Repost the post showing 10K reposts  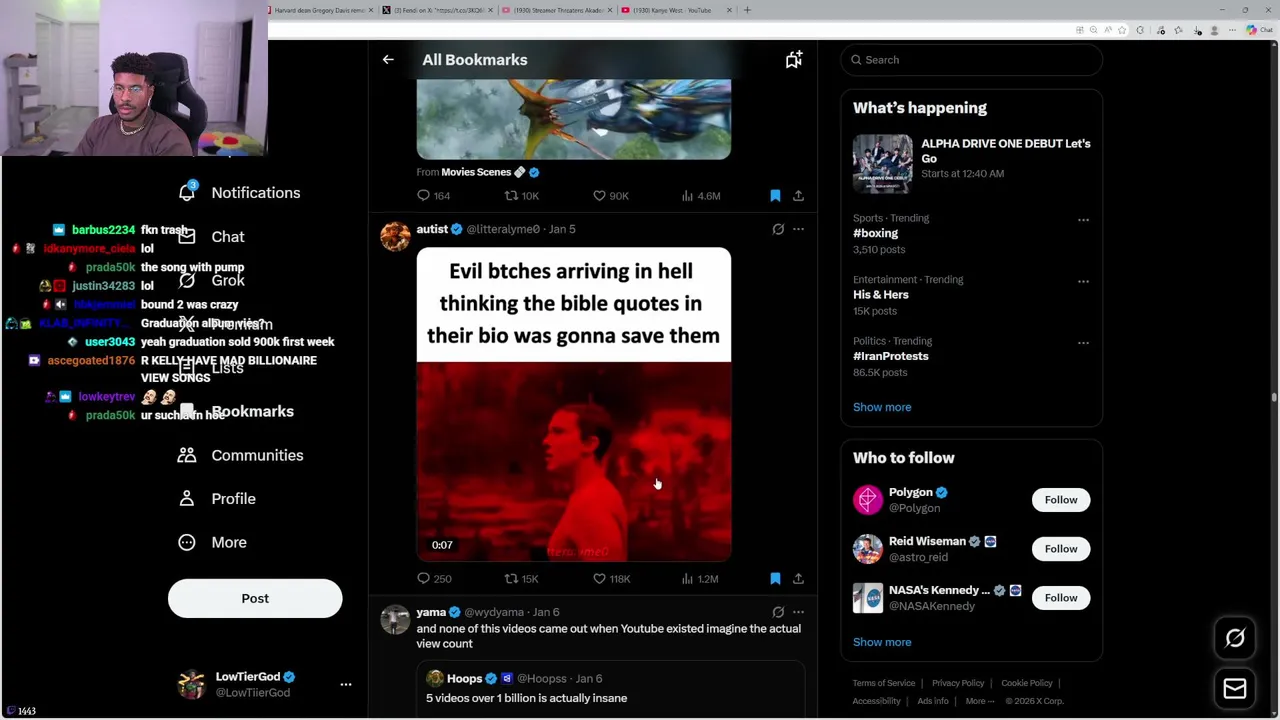tap(521, 196)
